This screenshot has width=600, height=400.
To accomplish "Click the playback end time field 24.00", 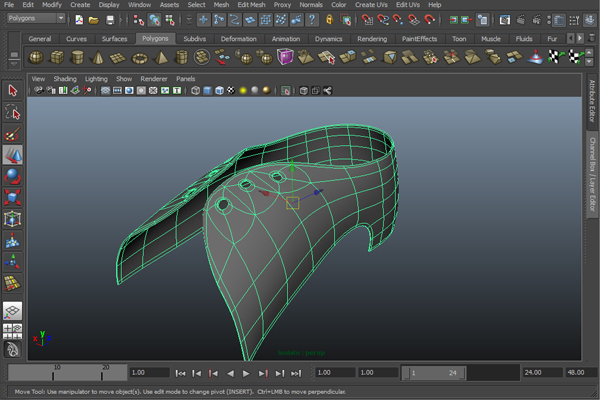I will click(x=542, y=372).
